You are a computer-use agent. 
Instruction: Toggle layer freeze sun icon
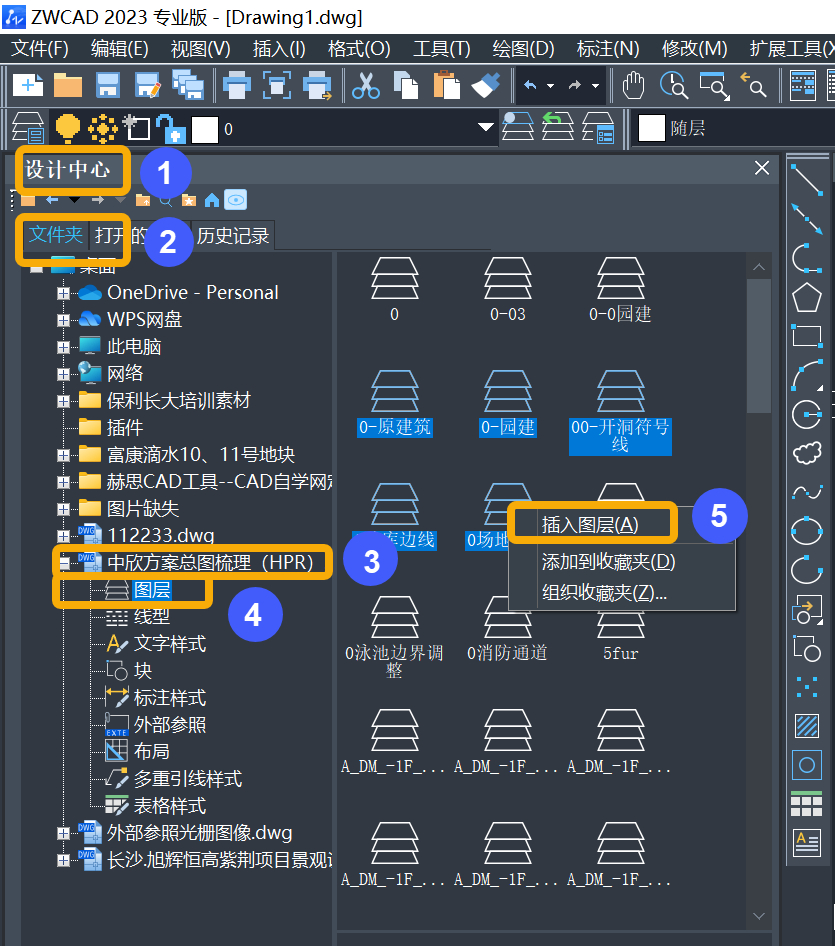[x=103, y=129]
